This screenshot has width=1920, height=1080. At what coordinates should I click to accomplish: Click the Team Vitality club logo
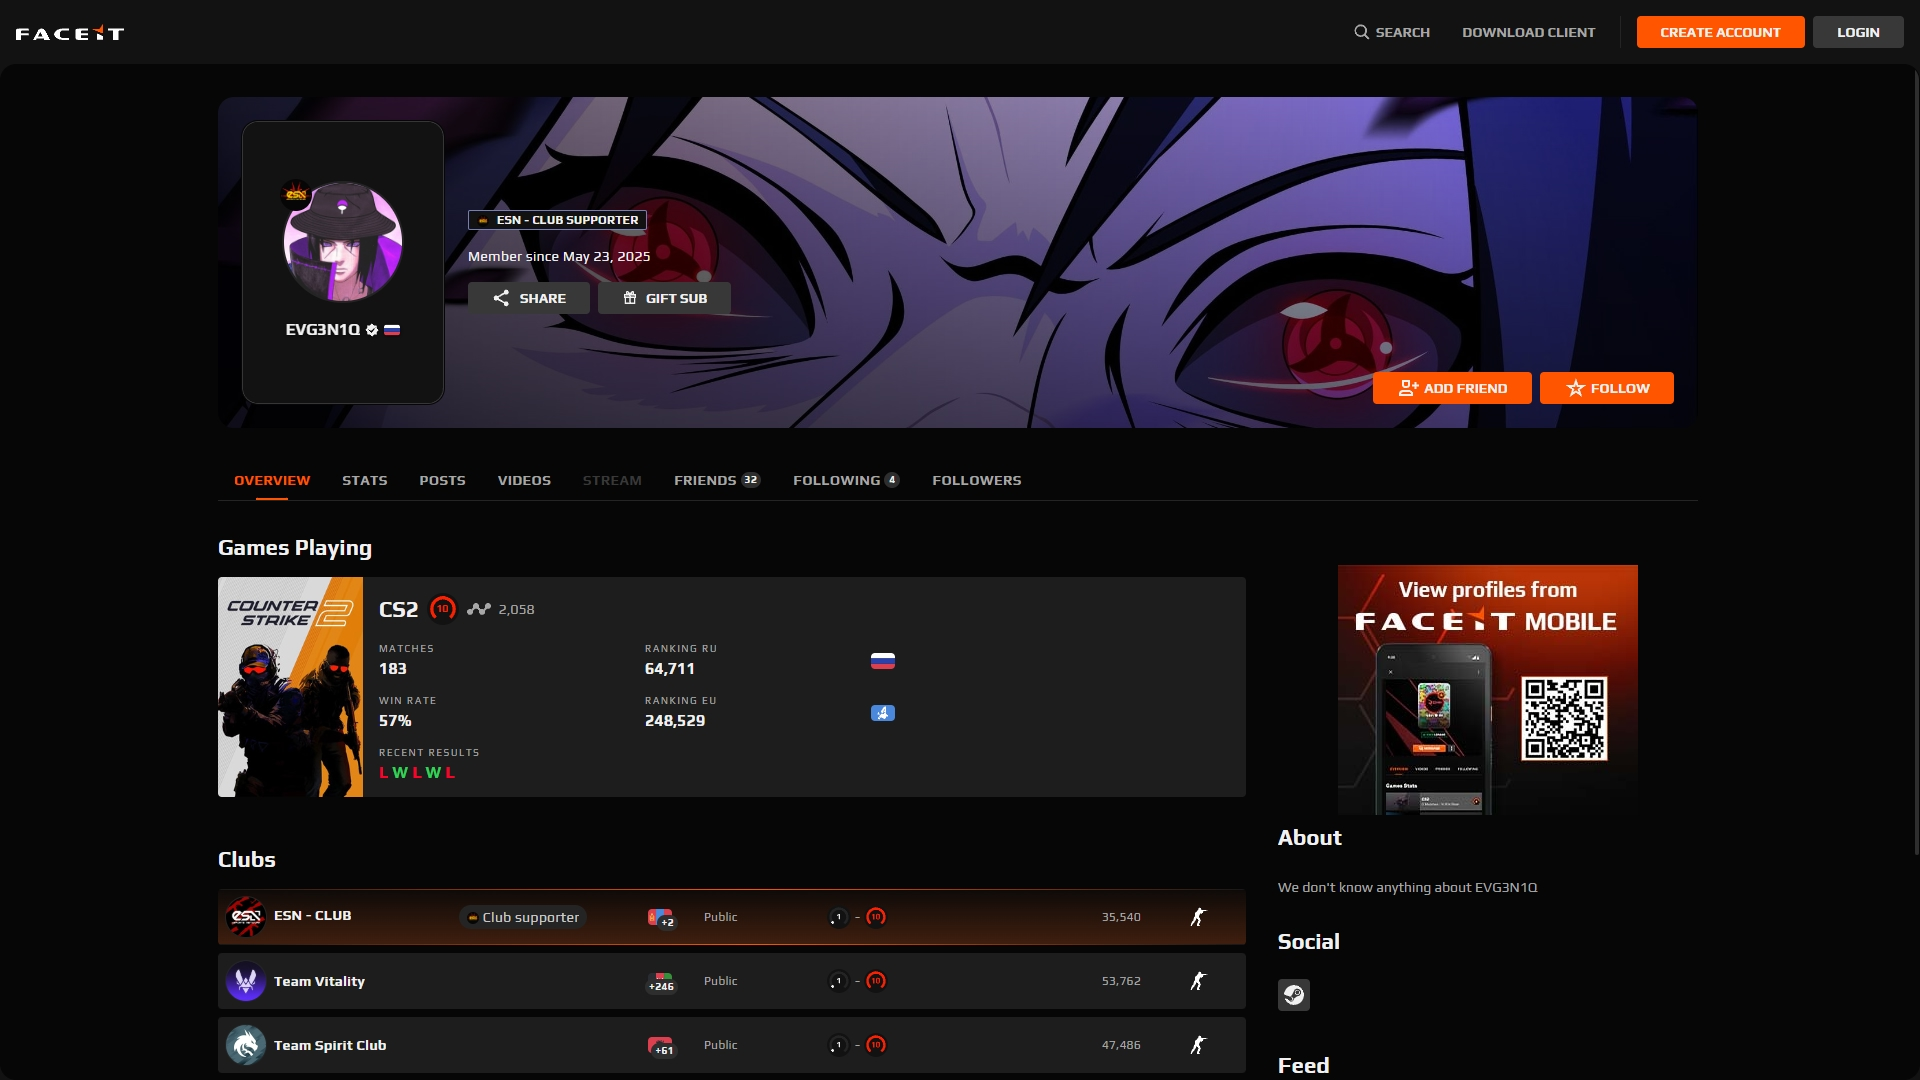click(x=245, y=981)
